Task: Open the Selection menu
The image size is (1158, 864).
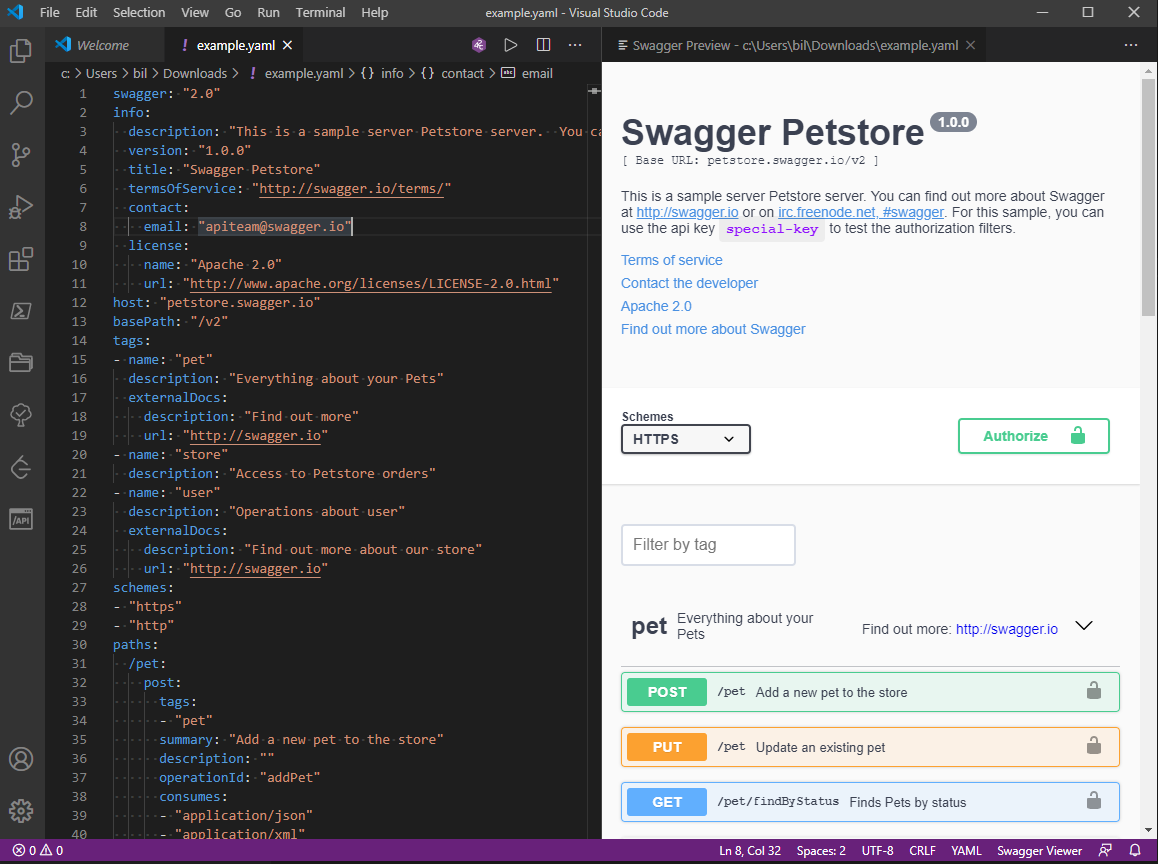Action: (x=139, y=12)
